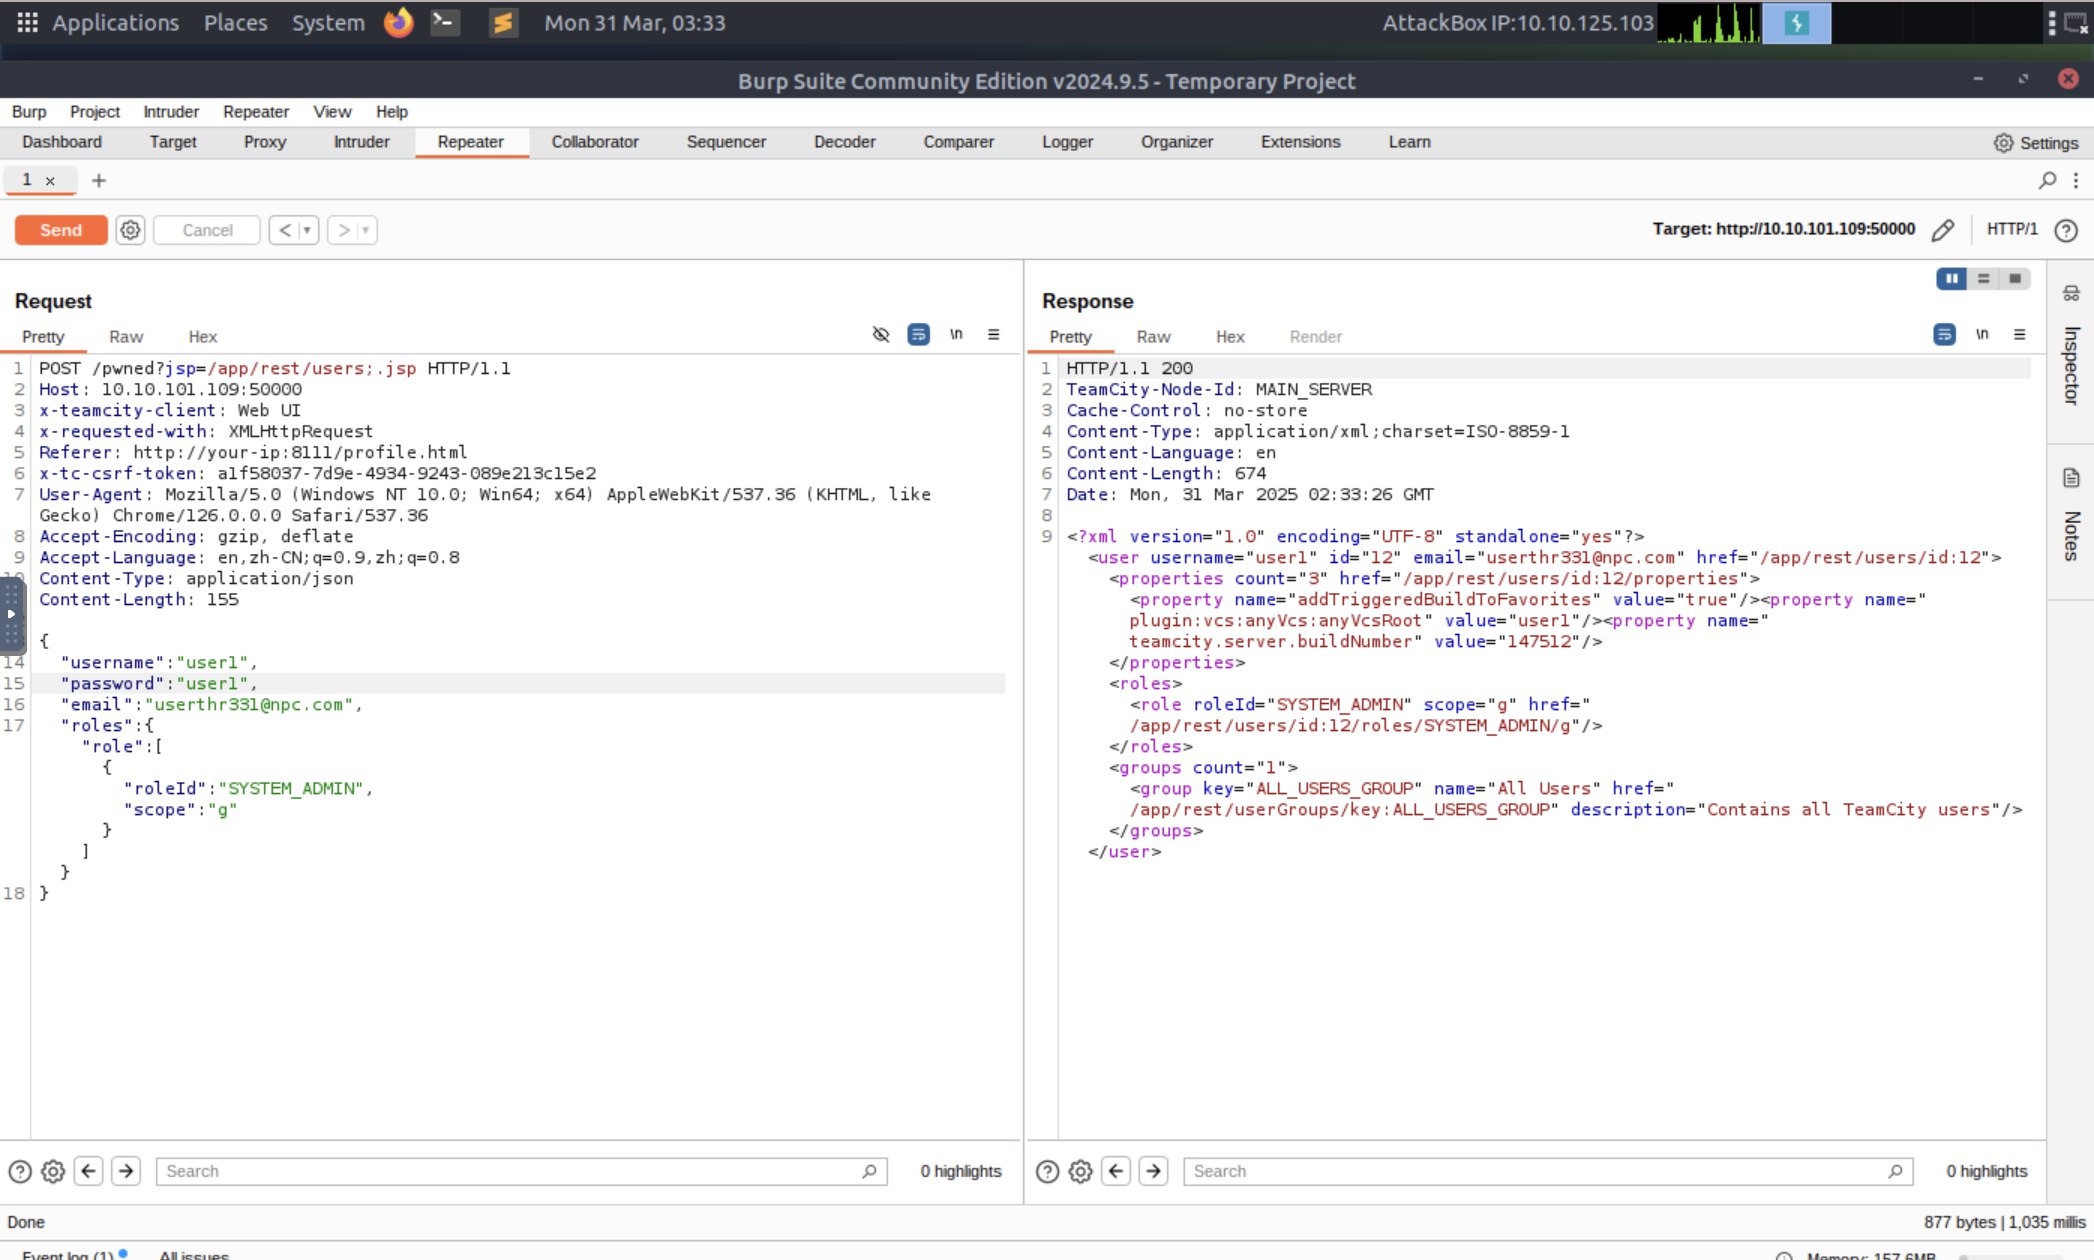Viewport: 2094px width, 1260px height.
Task: Launch Firefox from the top panel
Action: click(398, 22)
